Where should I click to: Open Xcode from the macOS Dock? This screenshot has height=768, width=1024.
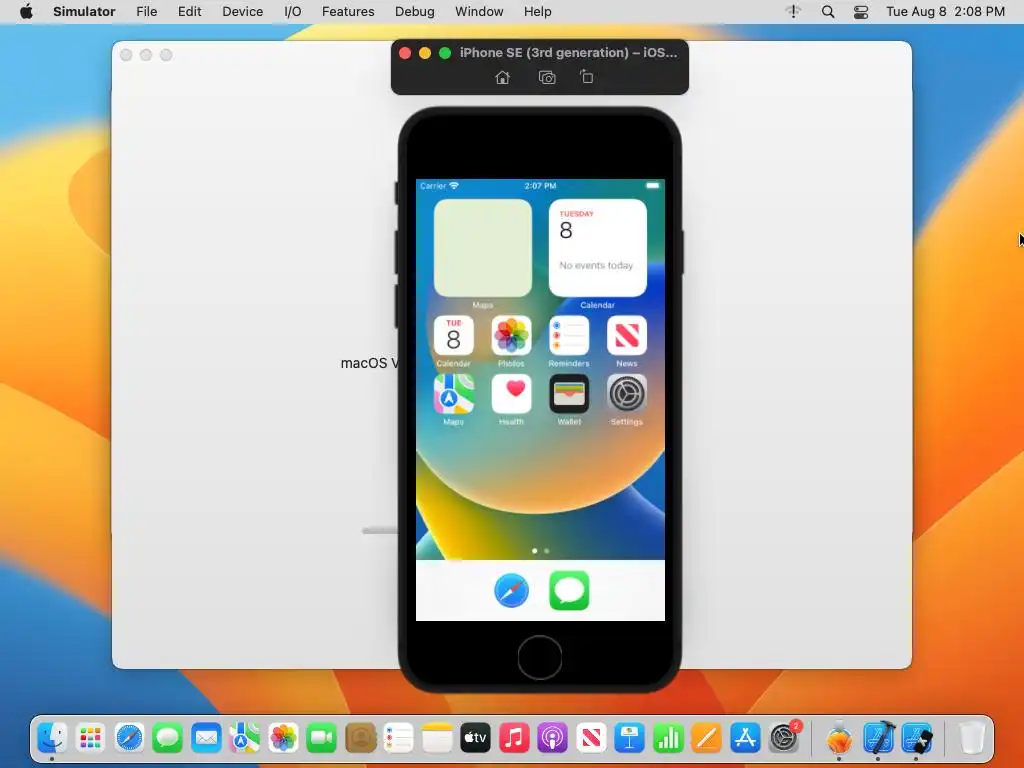tap(878, 739)
